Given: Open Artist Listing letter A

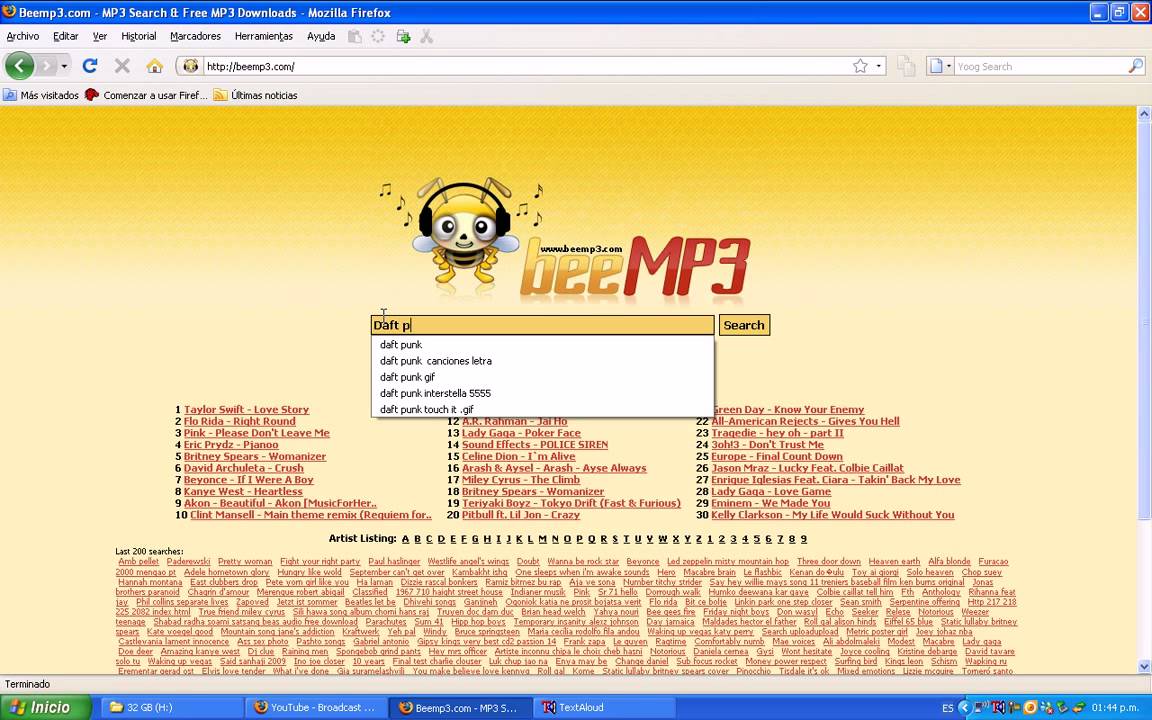Looking at the screenshot, I should click(x=406, y=539).
